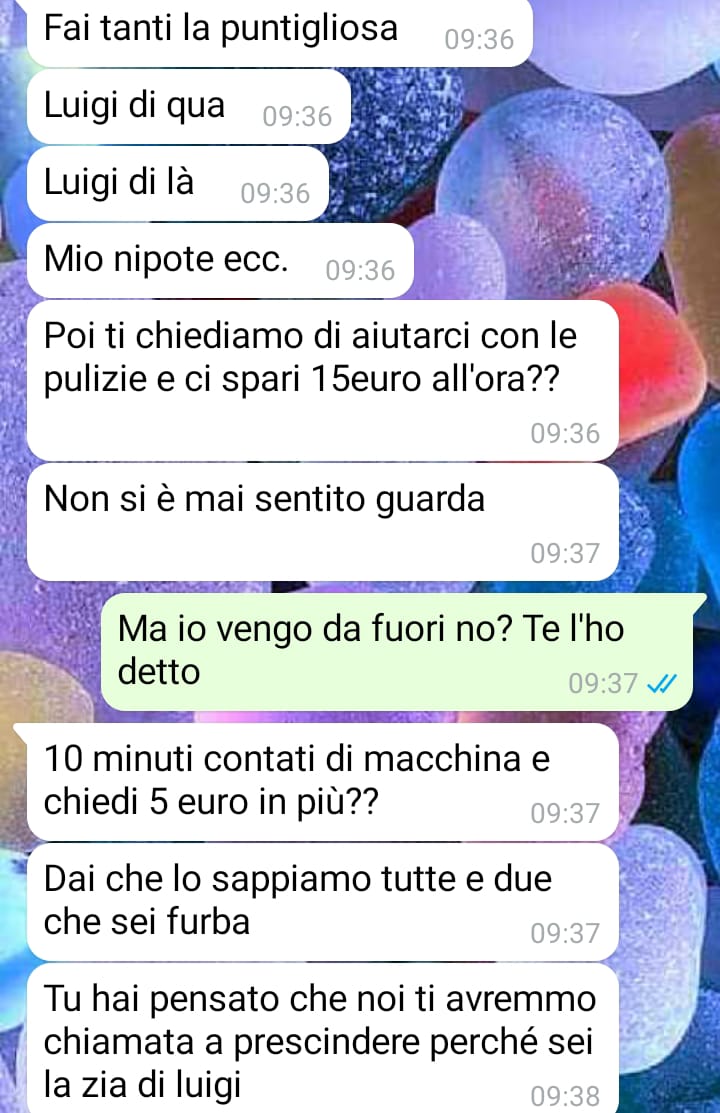The width and height of the screenshot is (720, 1113).
Task: Select the message 'Fai tanti la puntigliosa'
Action: tap(279, 32)
